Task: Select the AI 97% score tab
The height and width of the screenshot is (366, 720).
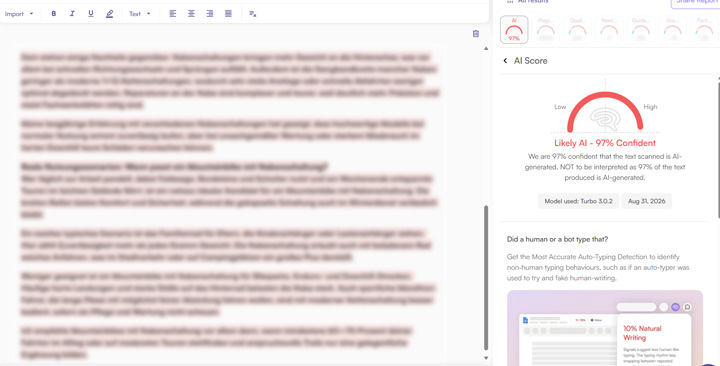Action: coord(514,30)
